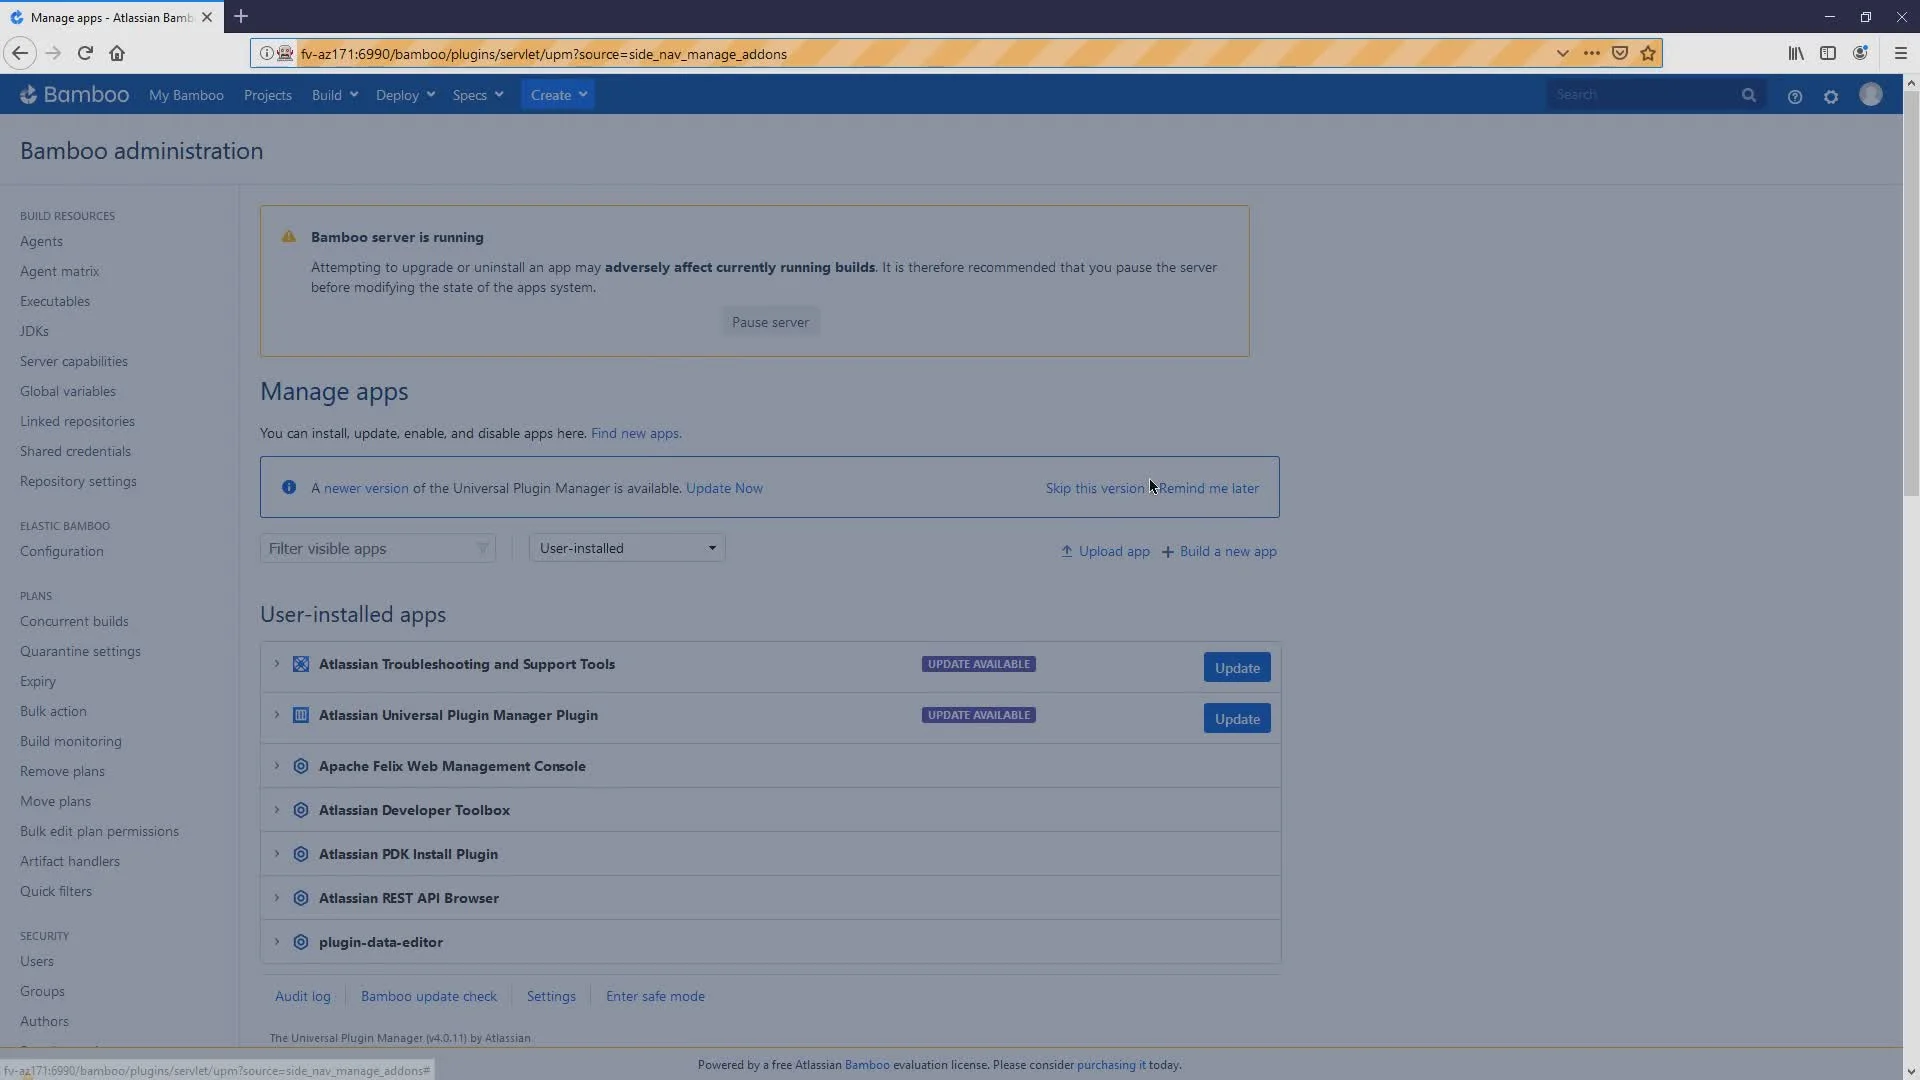Click the Atlassian REST API Browser icon
The height and width of the screenshot is (1080, 1920).
pyautogui.click(x=301, y=898)
